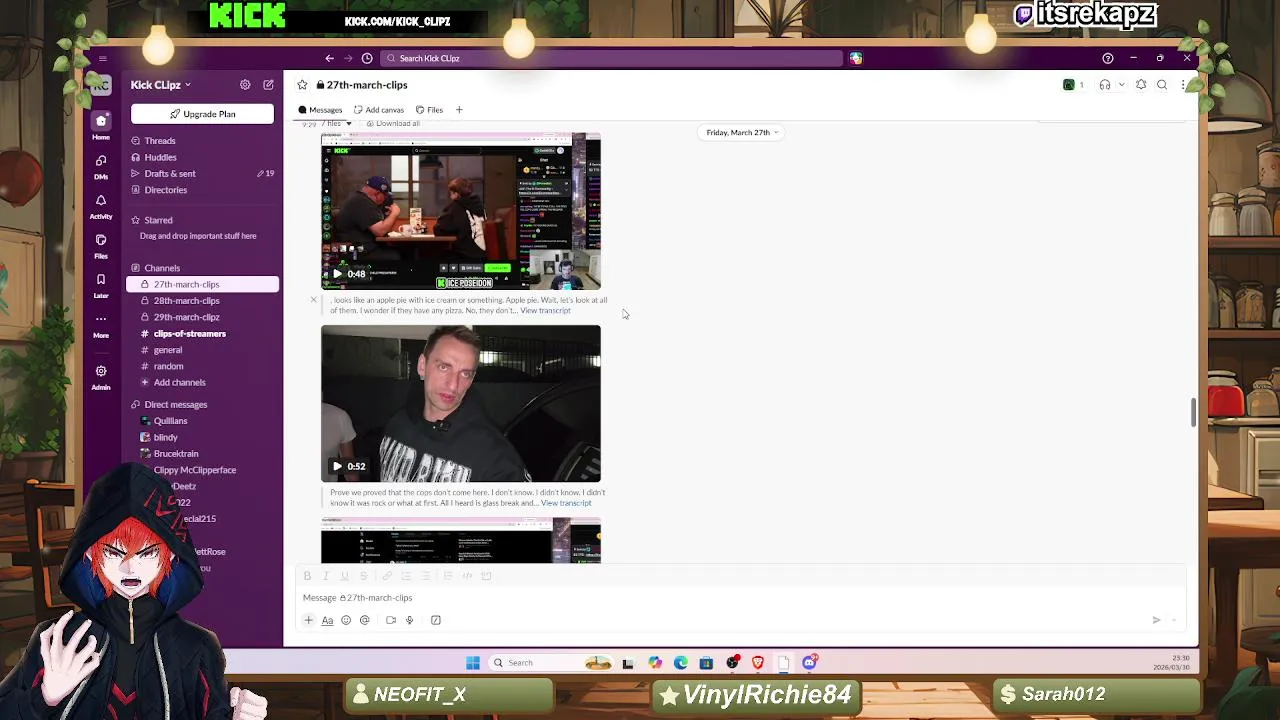Open direct message with Quillians

pyautogui.click(x=170, y=421)
